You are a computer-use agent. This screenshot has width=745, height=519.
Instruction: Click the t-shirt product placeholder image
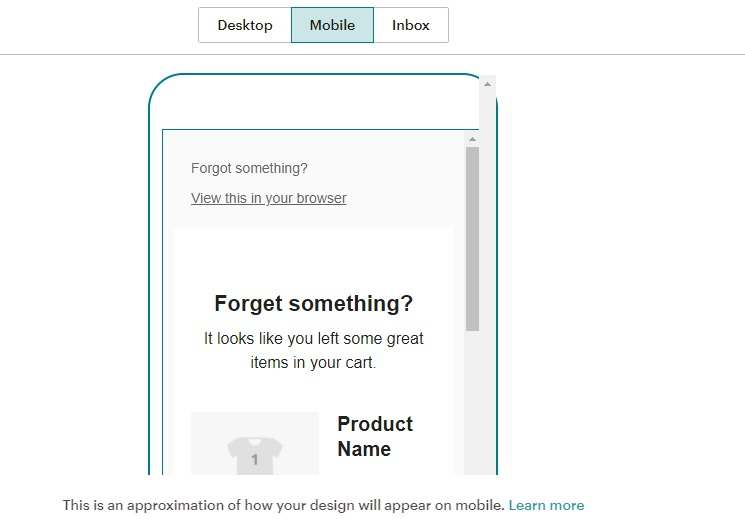coord(255,446)
